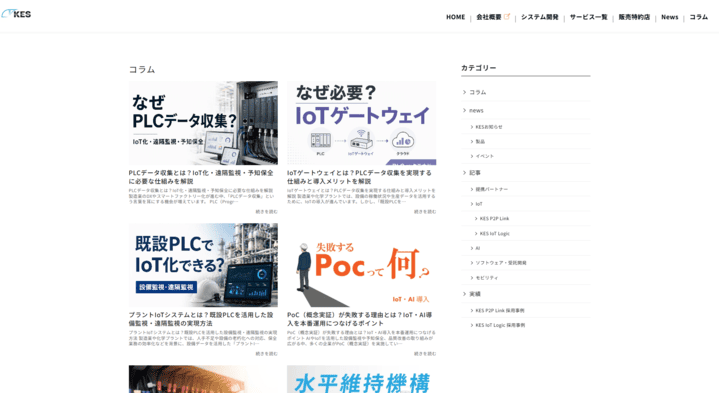Select the news category in the sidebar
This screenshot has height=393, width=719.
pos(476,111)
